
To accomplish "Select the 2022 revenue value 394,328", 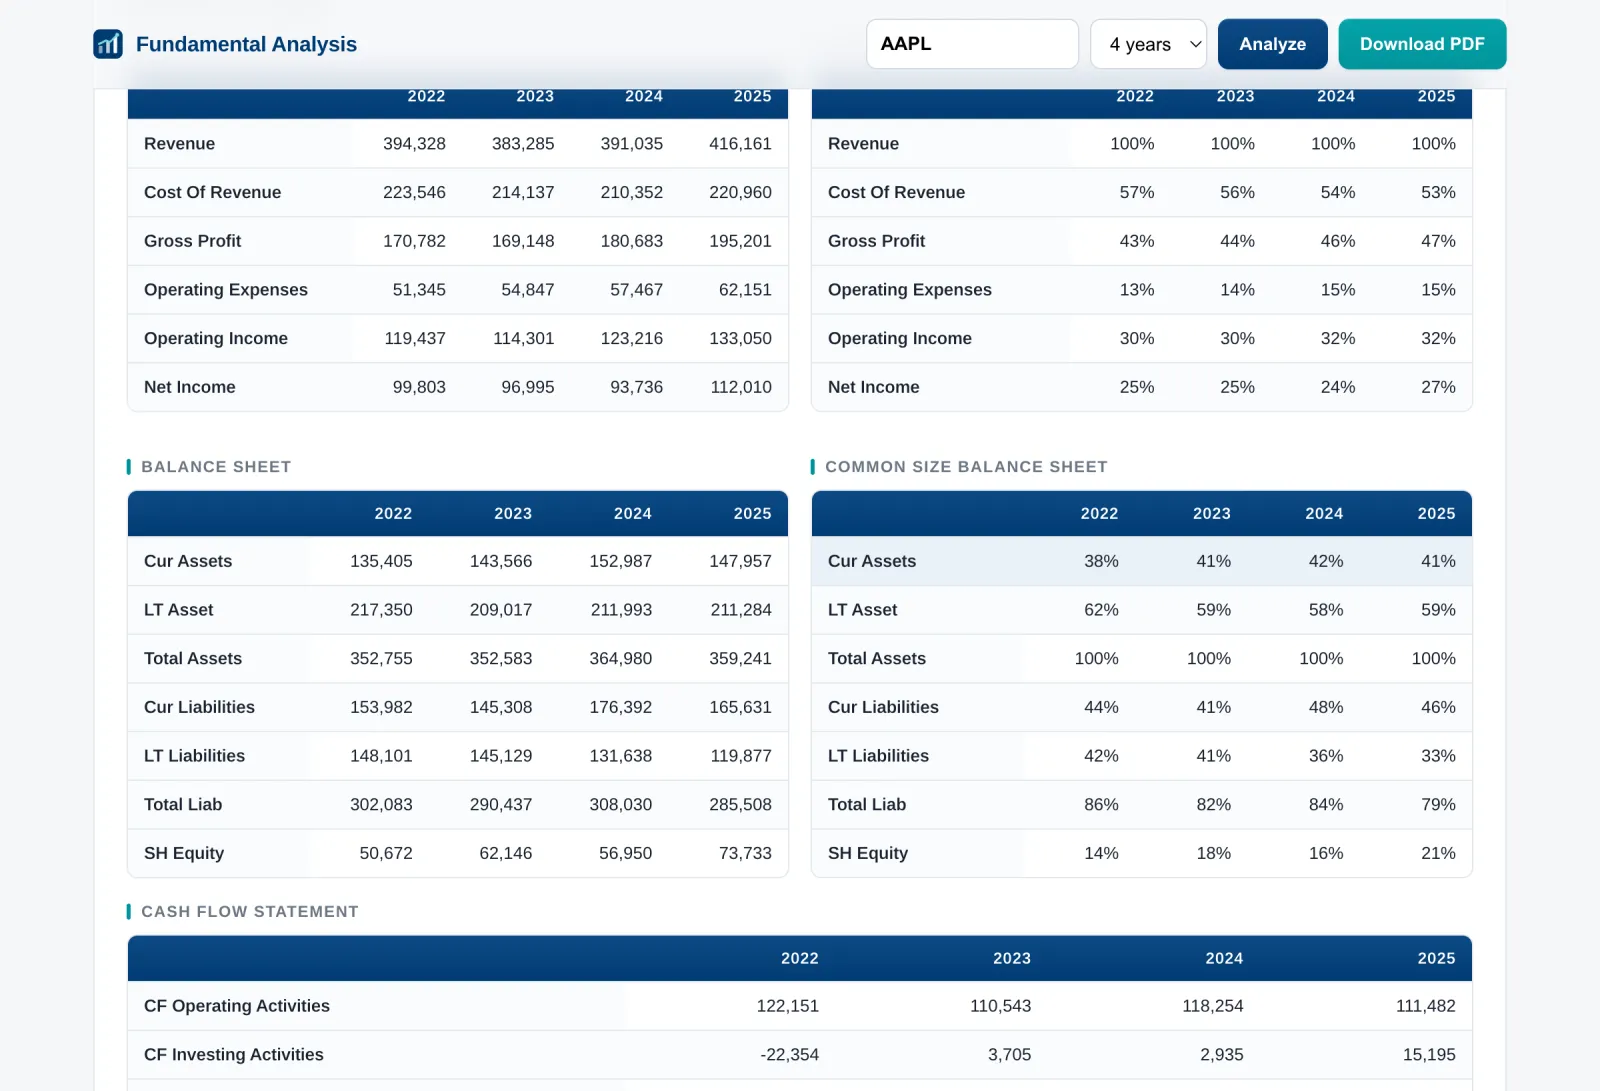I will point(414,144).
